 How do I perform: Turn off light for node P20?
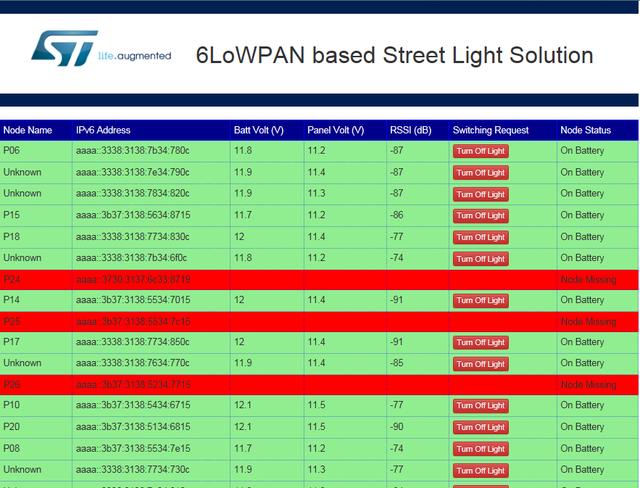tap(481, 427)
